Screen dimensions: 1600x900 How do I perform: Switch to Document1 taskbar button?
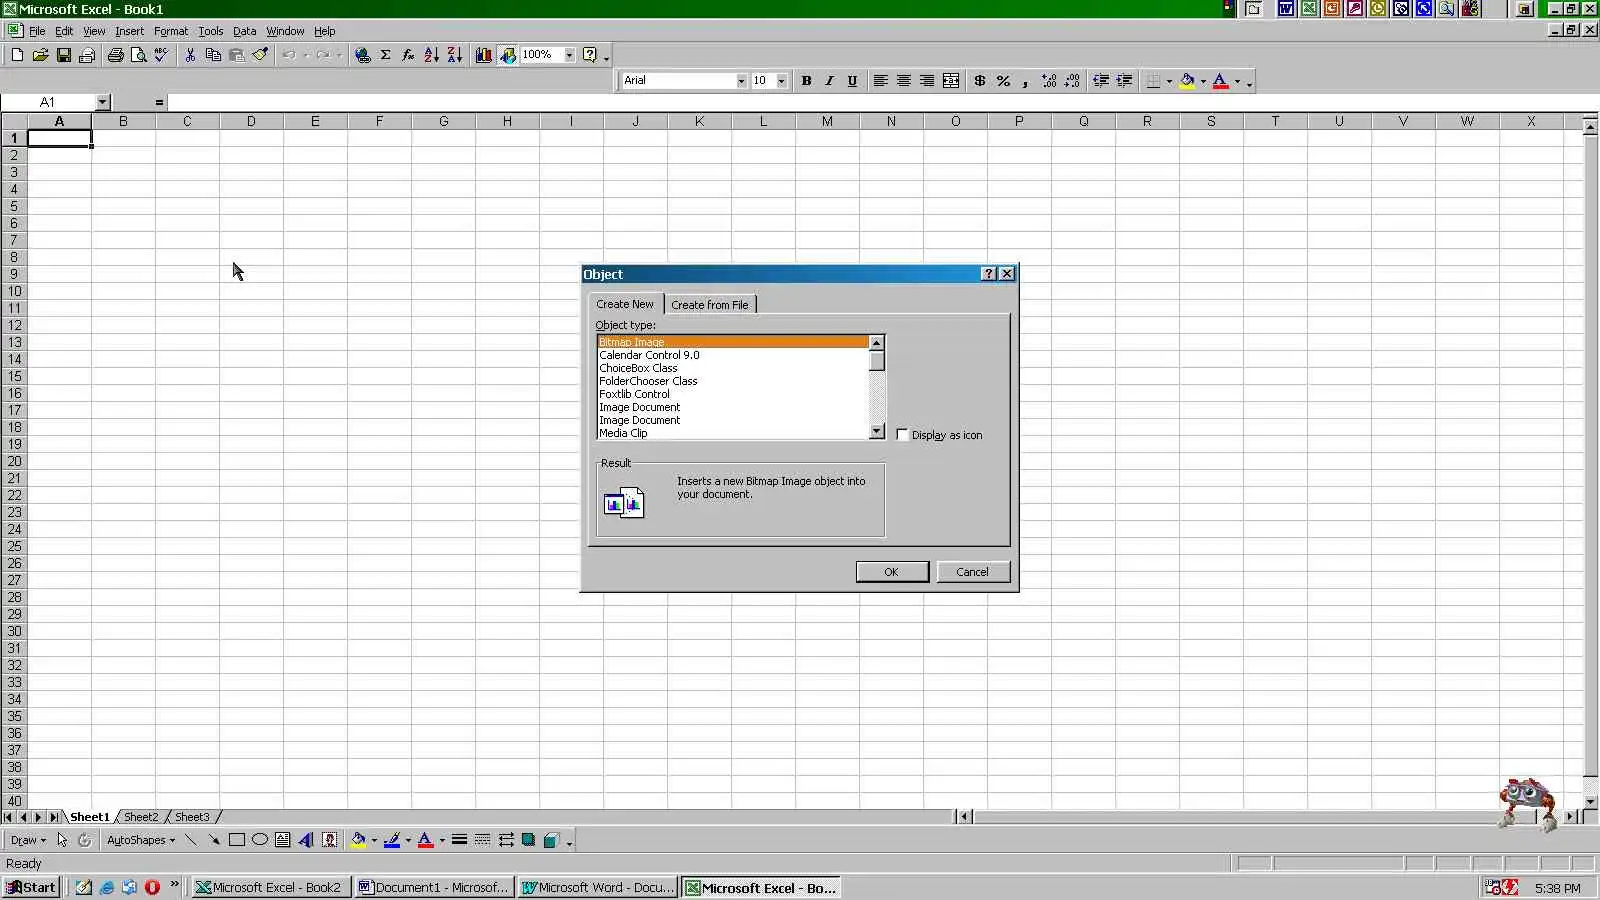click(x=435, y=887)
